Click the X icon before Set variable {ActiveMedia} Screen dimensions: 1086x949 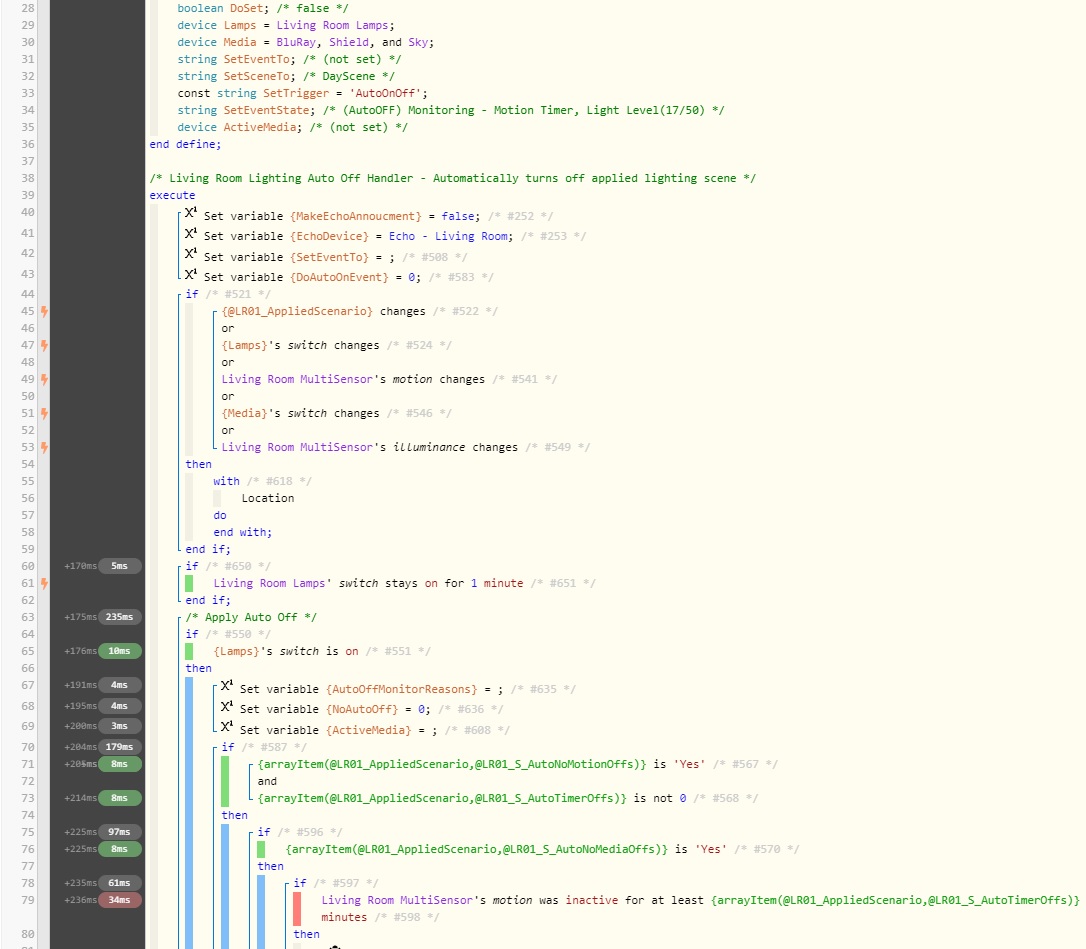point(226,726)
